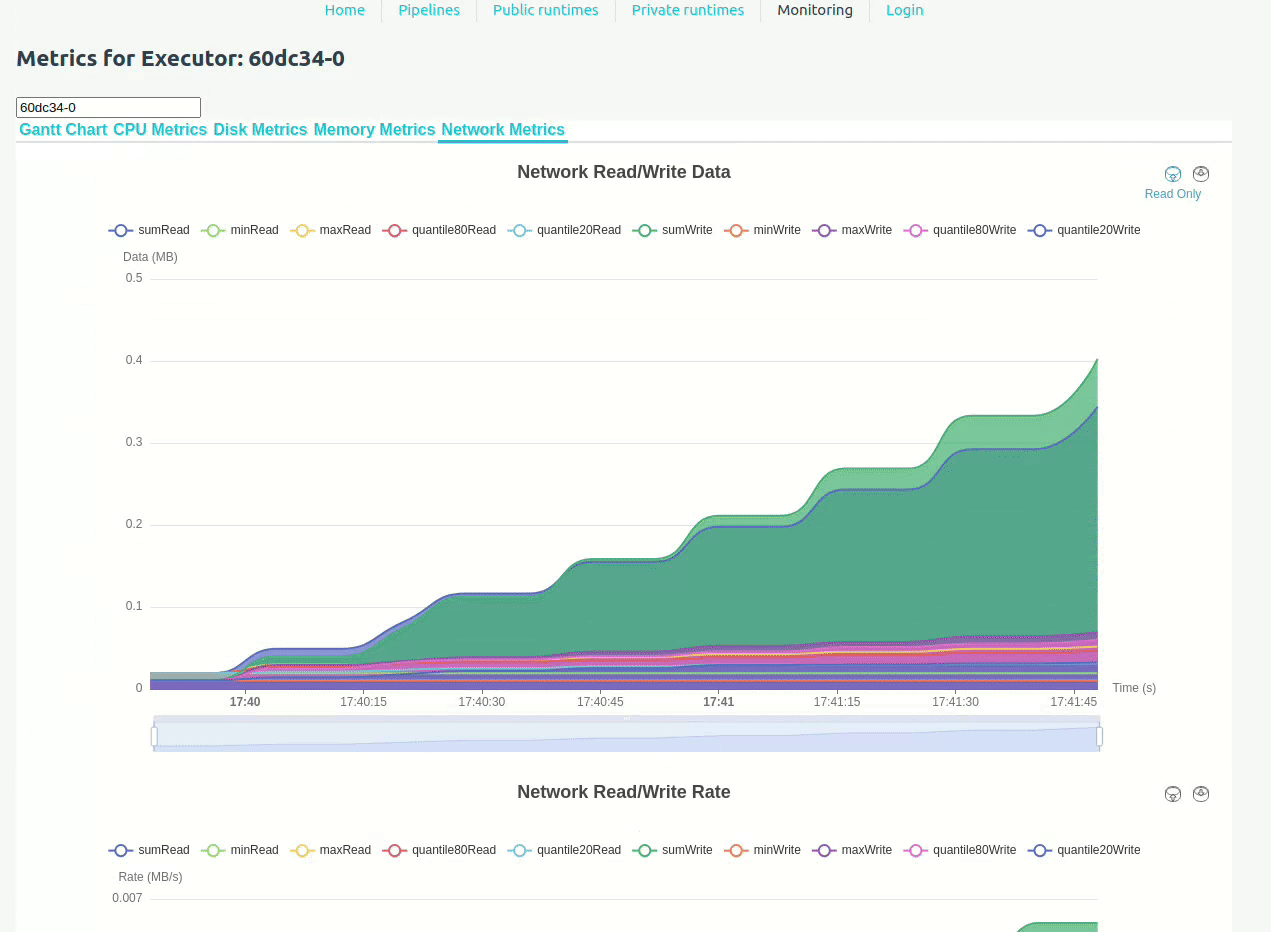Open the Disk Metrics tab
The height and width of the screenshot is (932, 1271).
(x=260, y=130)
